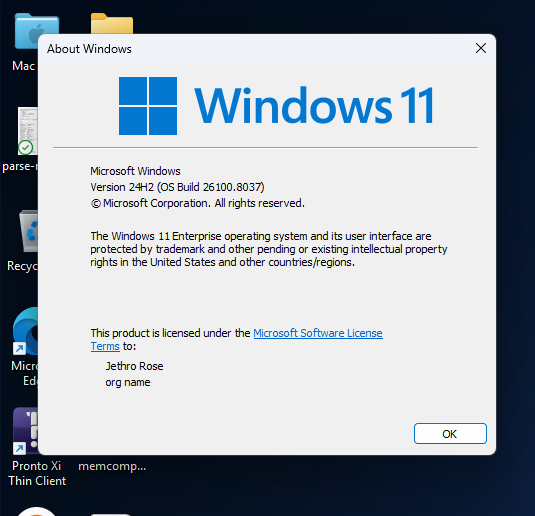Select the Pronto Xi Thin Client shortcut
This screenshot has width=535, height=516.
25,431
